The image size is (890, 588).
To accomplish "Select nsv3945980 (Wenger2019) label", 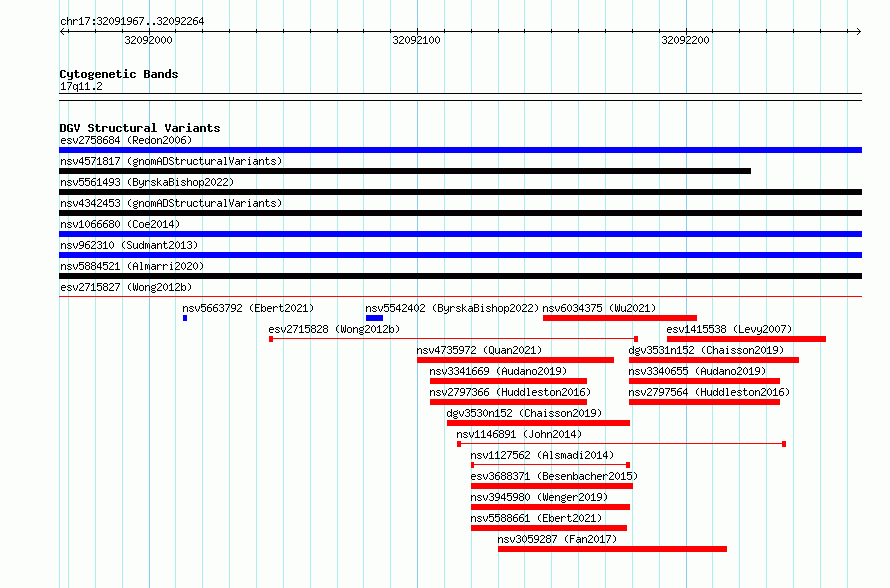I will (539, 497).
